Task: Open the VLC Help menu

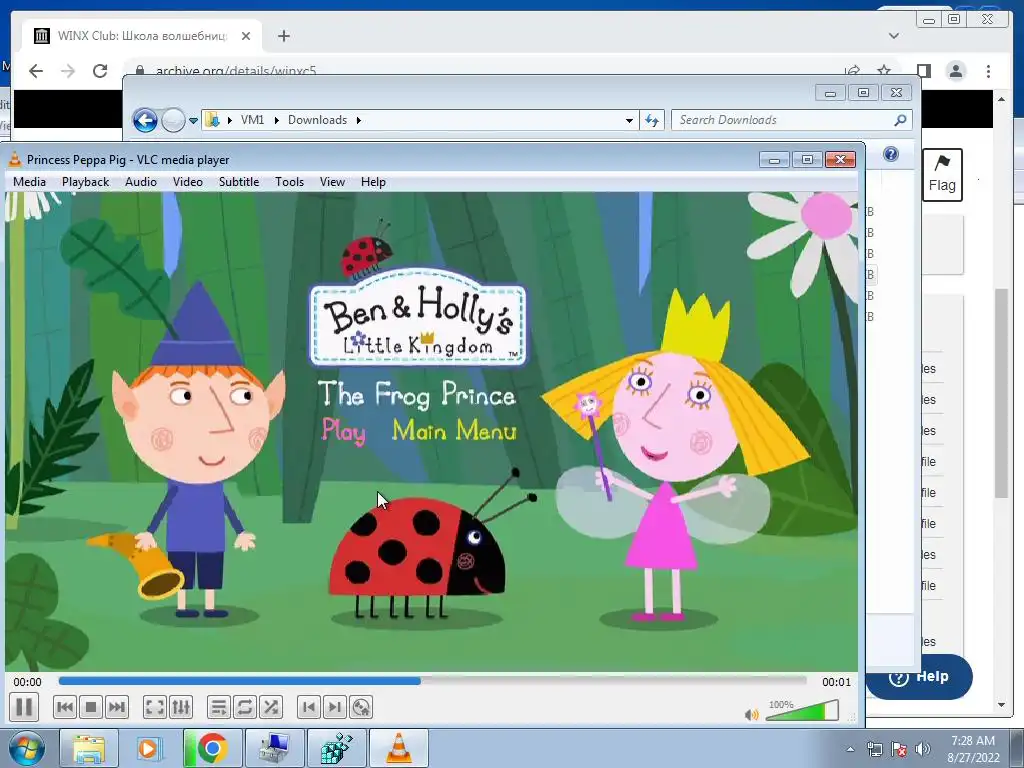Action: click(x=374, y=182)
